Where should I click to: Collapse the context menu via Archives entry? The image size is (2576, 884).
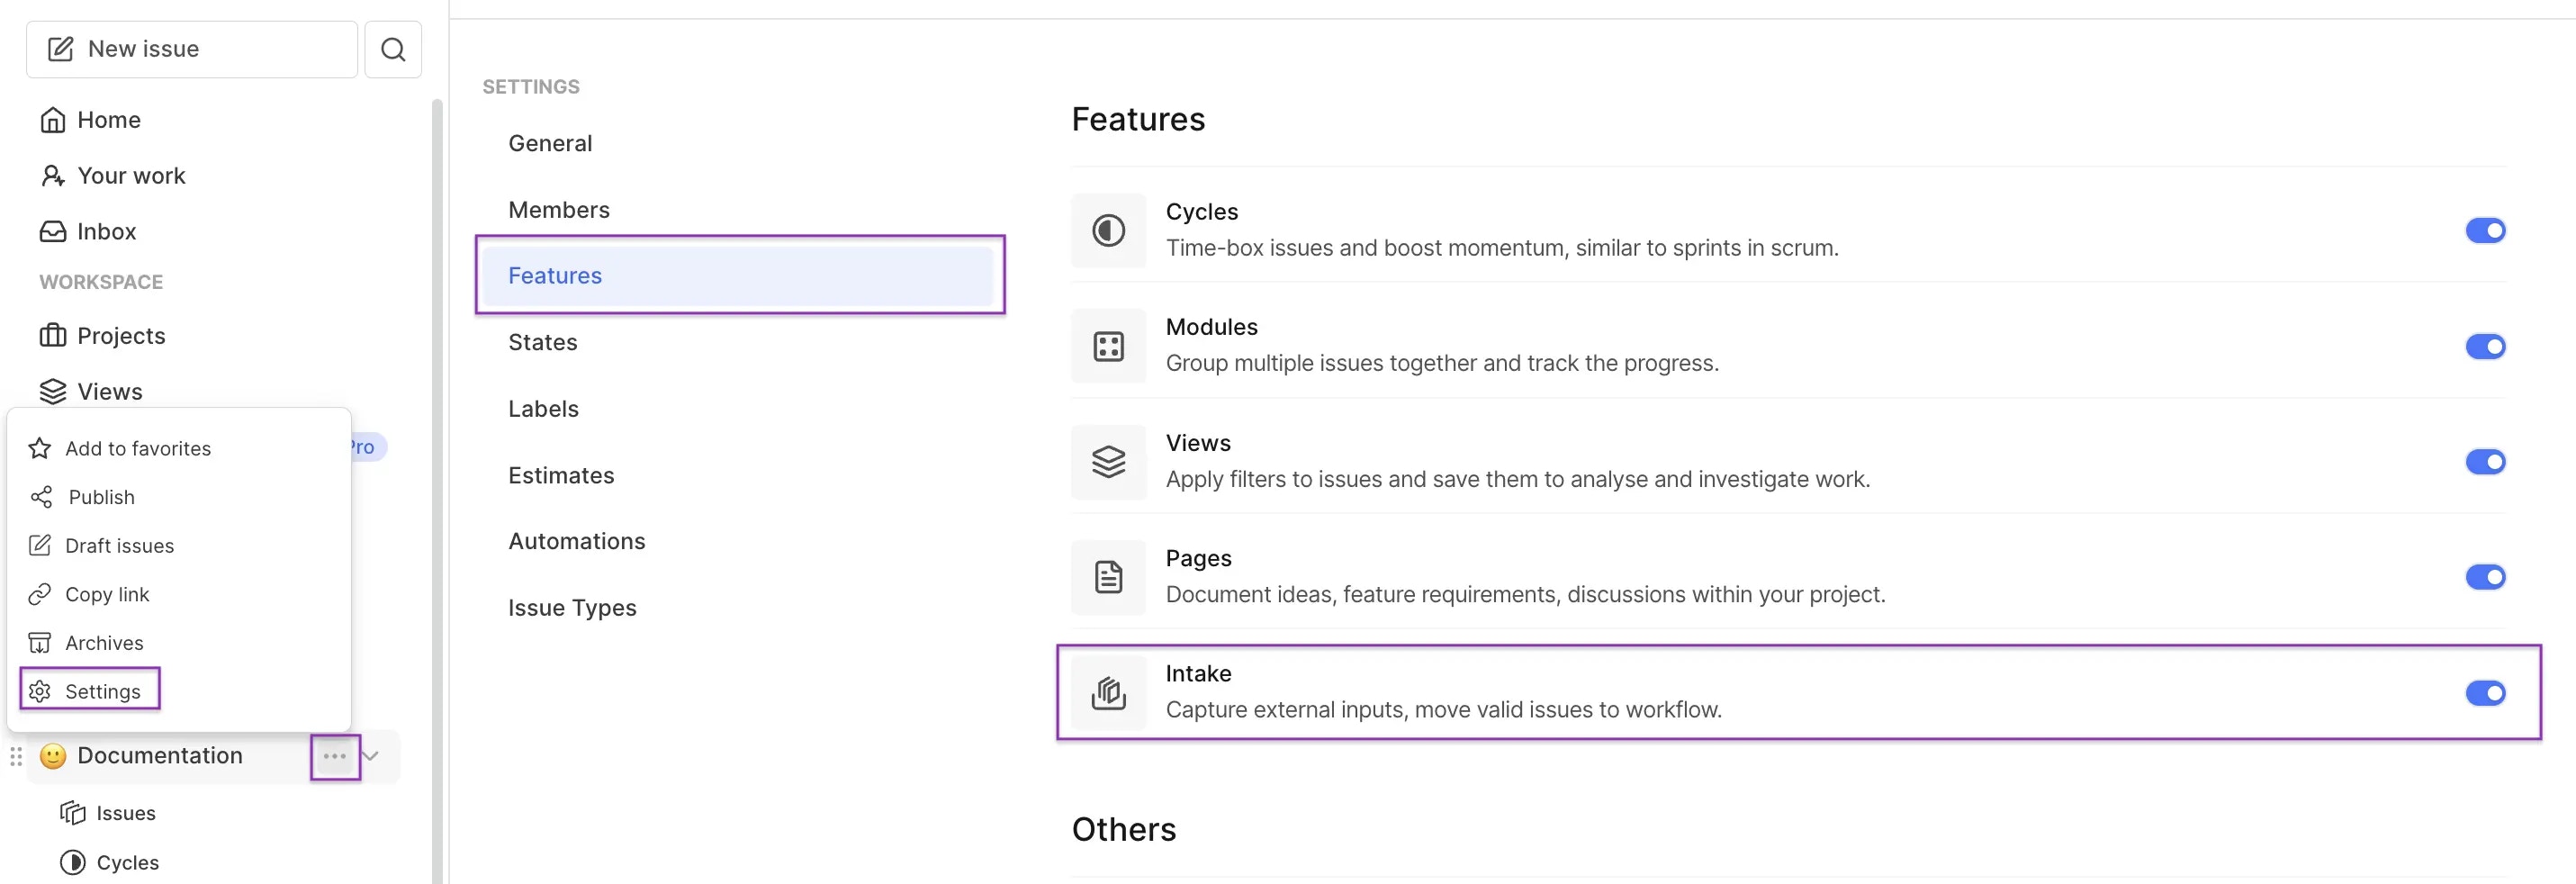click(103, 642)
